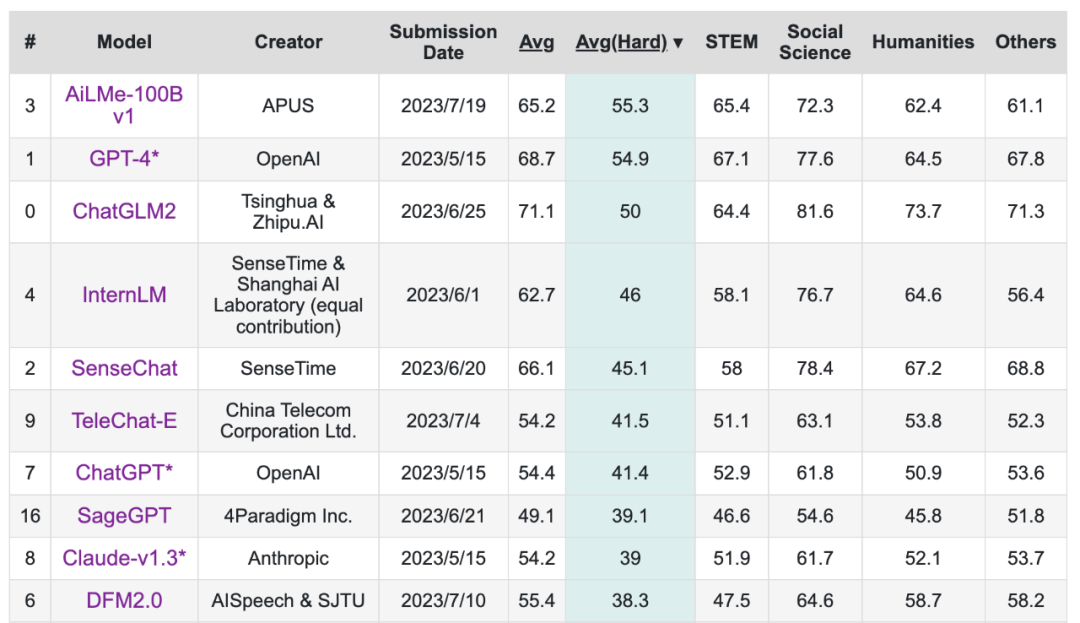The height and width of the screenshot is (623, 1080).
Task: Open the TeleChat-E model link
Action: (124, 420)
